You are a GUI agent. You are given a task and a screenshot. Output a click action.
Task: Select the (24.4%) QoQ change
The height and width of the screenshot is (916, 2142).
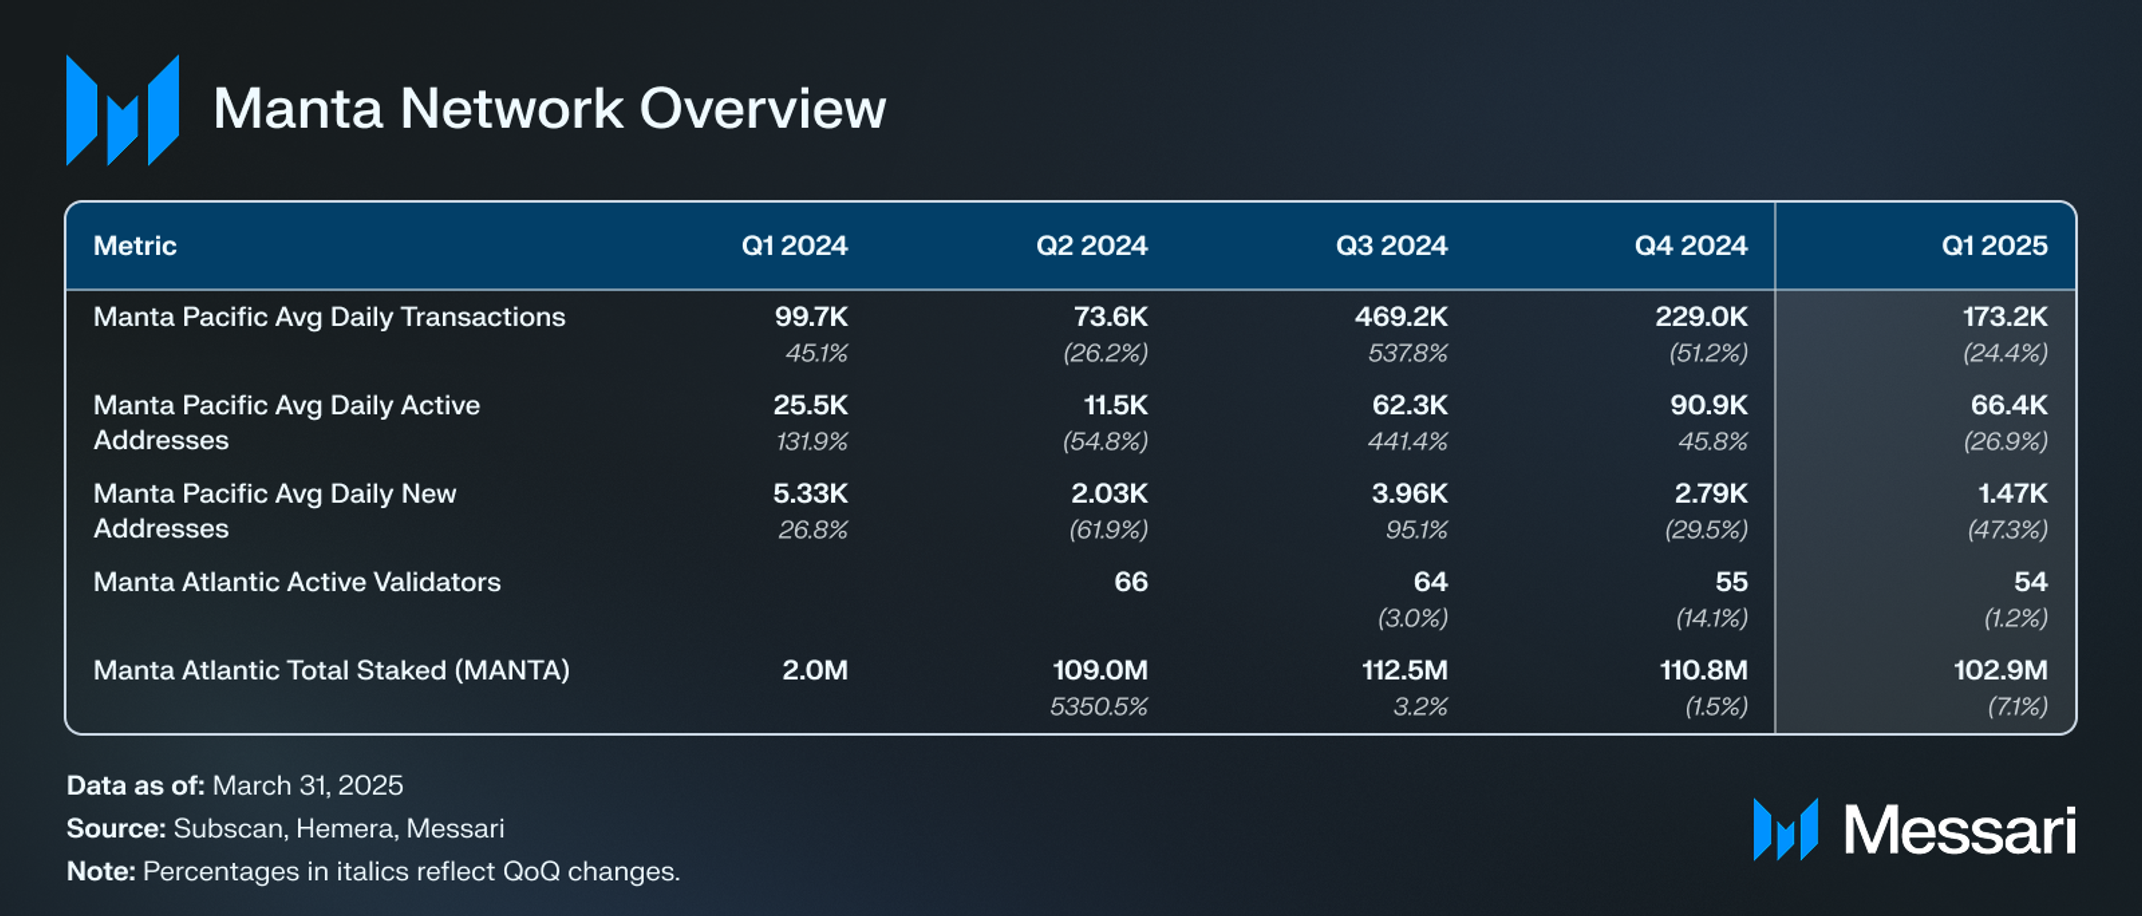click(2005, 353)
